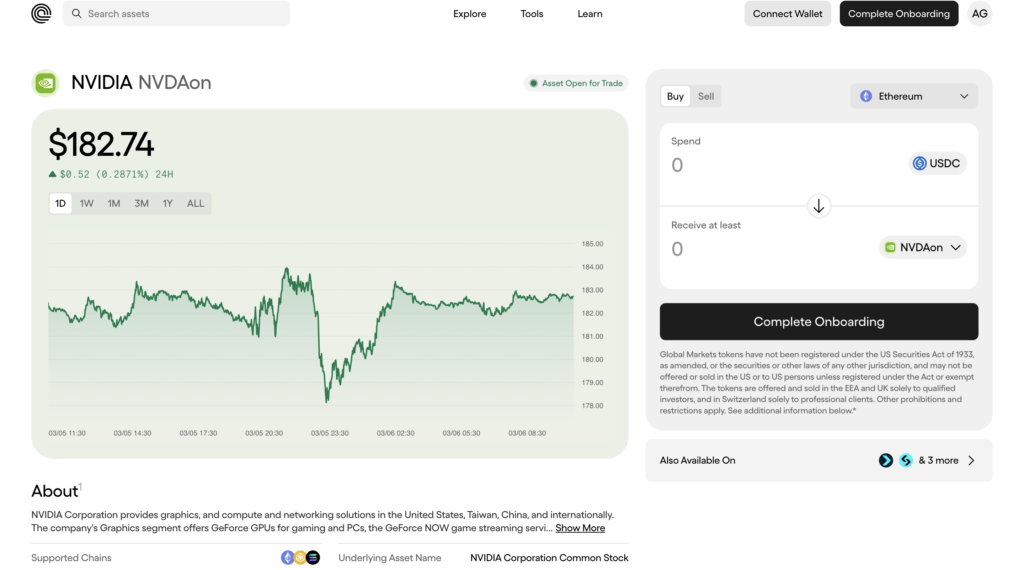Viewport: 1024px width, 570px height.
Task: Click the Spend amount input field
Action: tap(780, 165)
